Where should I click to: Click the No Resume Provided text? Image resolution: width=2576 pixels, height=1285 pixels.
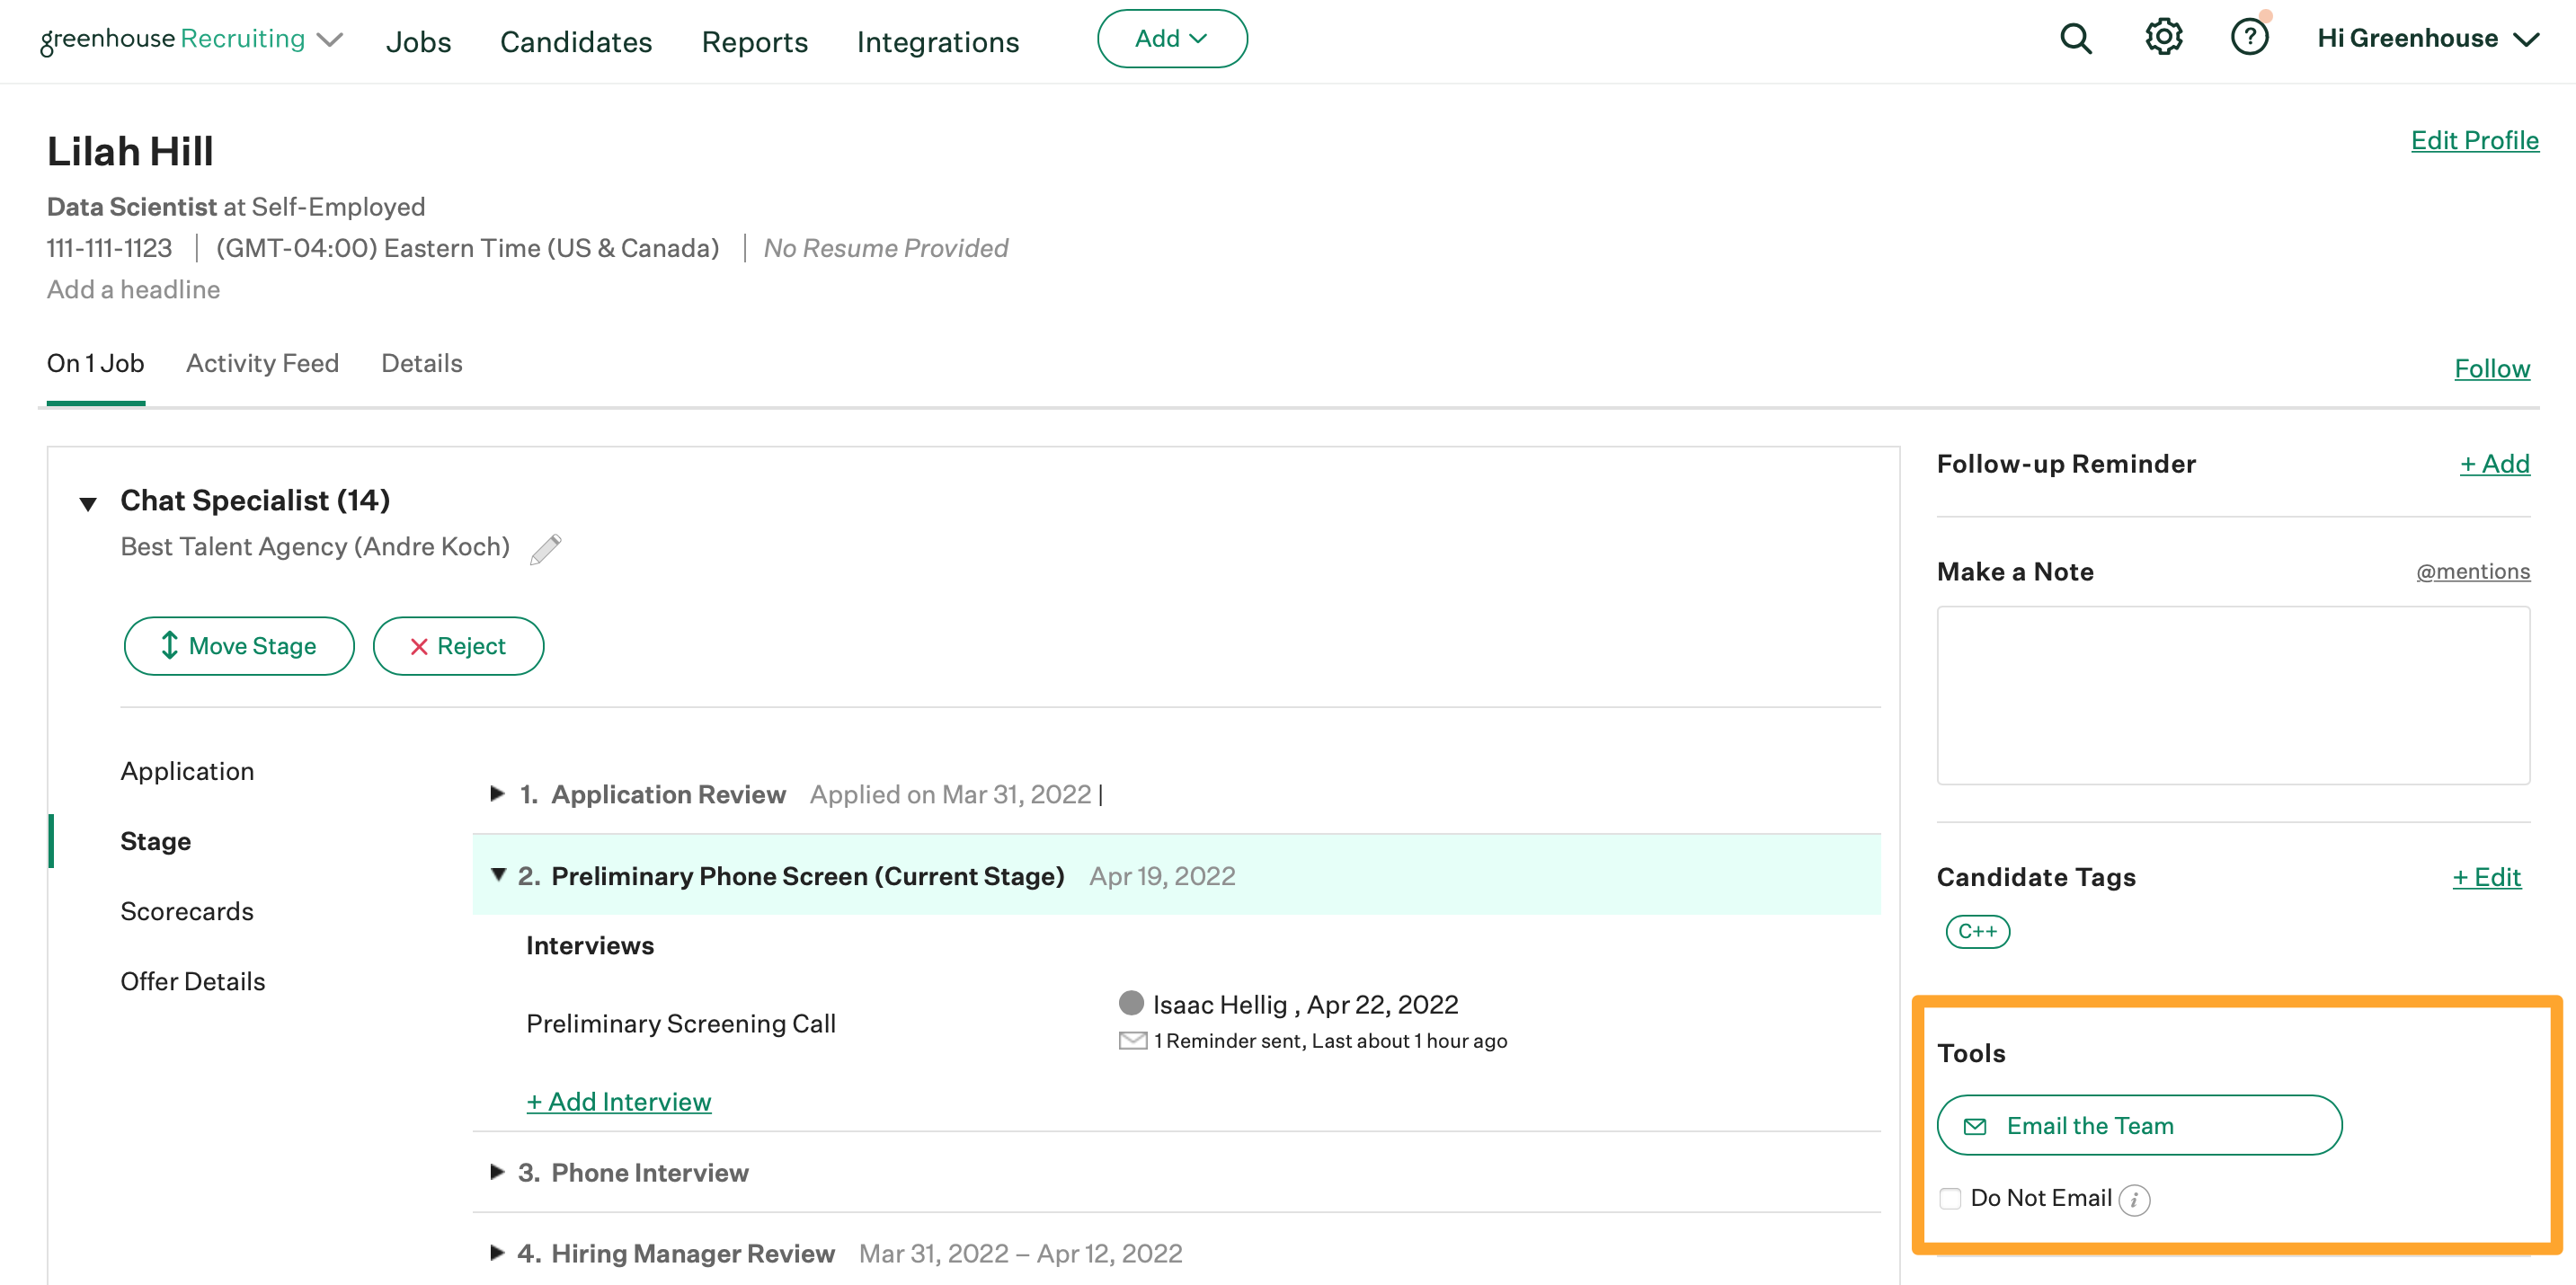(885, 248)
